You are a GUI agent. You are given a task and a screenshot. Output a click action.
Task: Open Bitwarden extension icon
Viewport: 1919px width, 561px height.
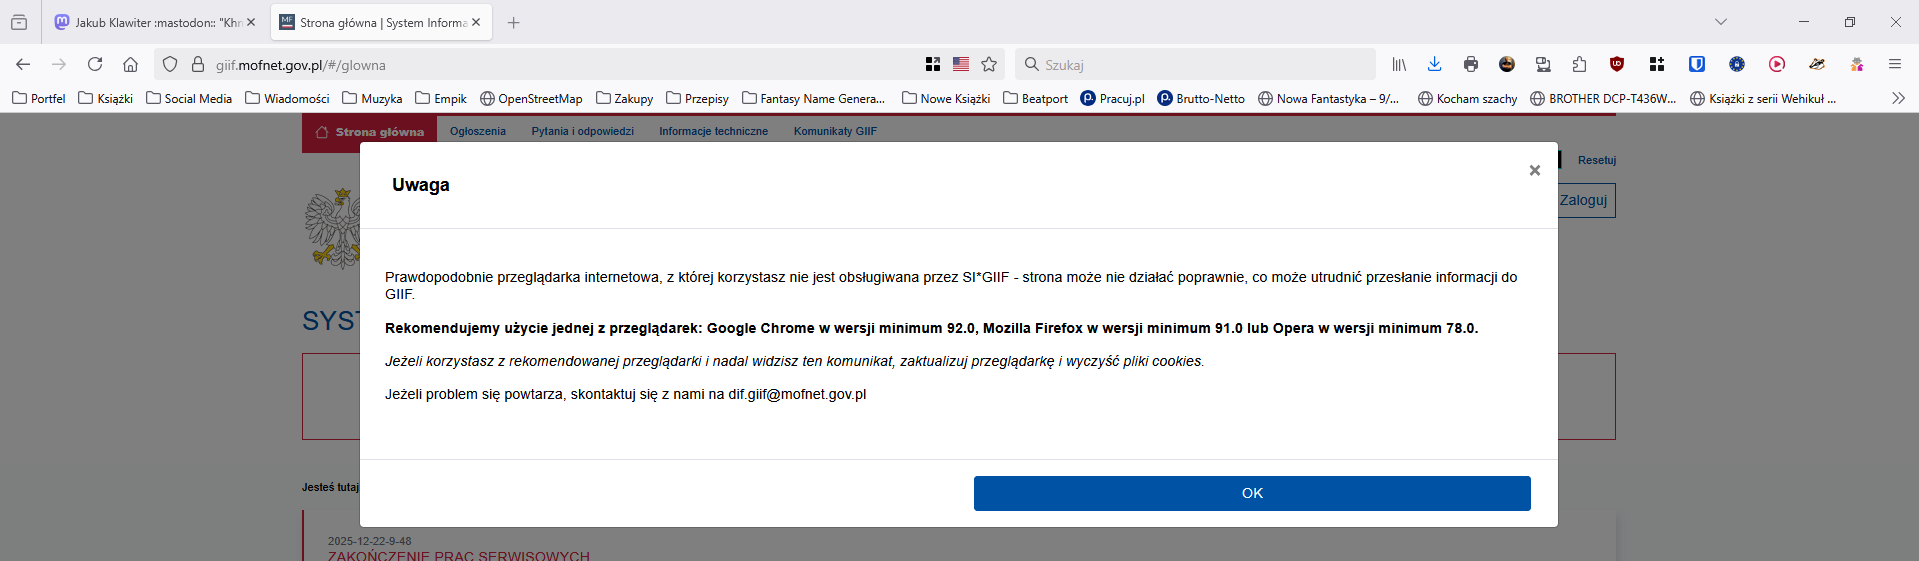tap(1696, 64)
